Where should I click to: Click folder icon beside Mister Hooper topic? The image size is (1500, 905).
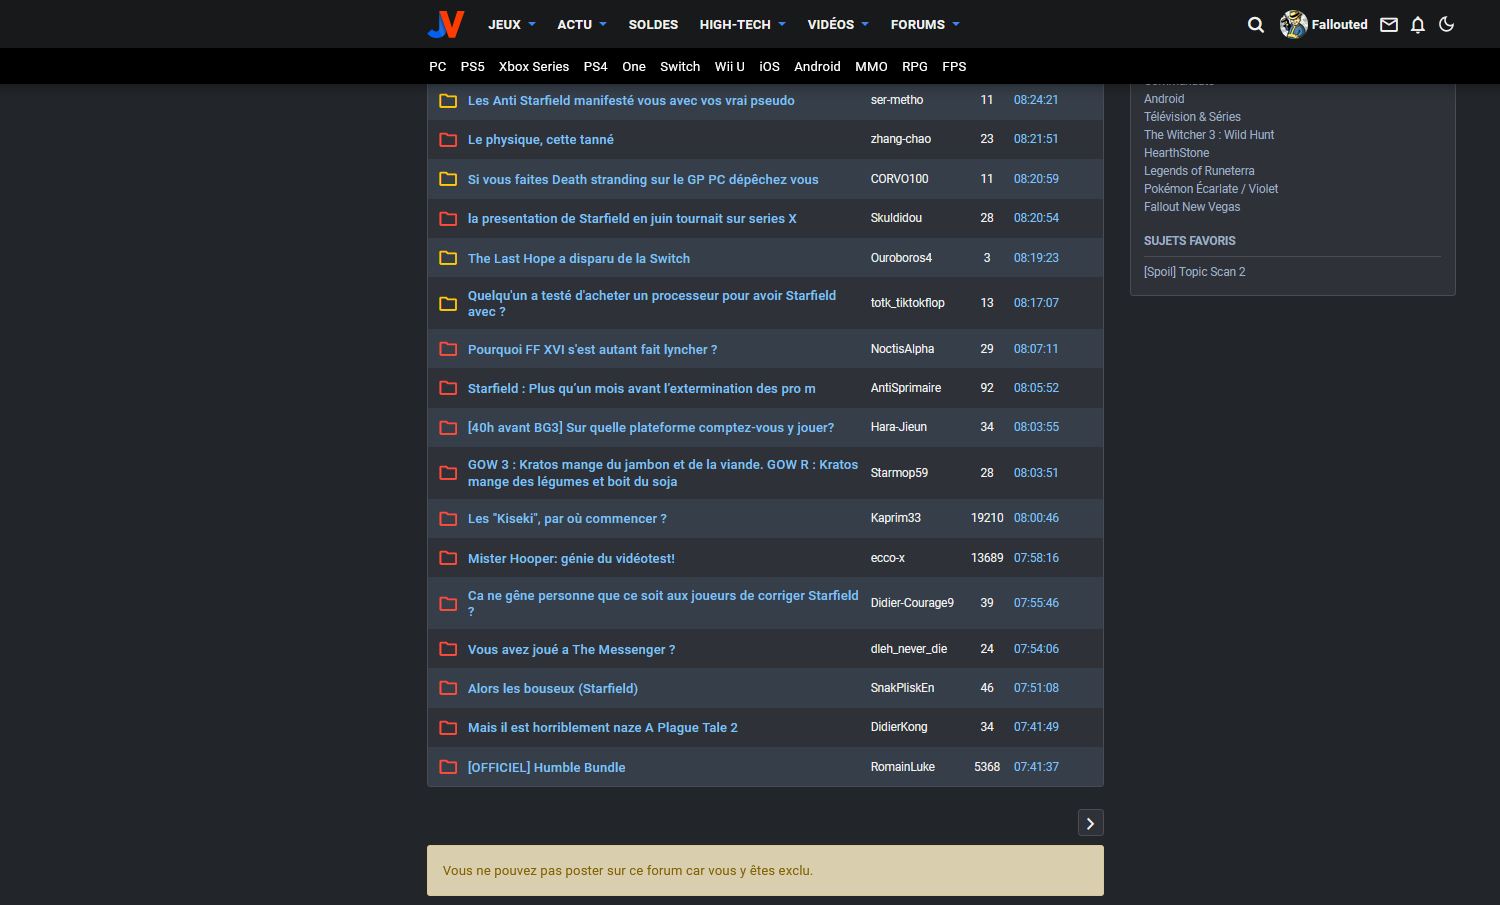448,558
